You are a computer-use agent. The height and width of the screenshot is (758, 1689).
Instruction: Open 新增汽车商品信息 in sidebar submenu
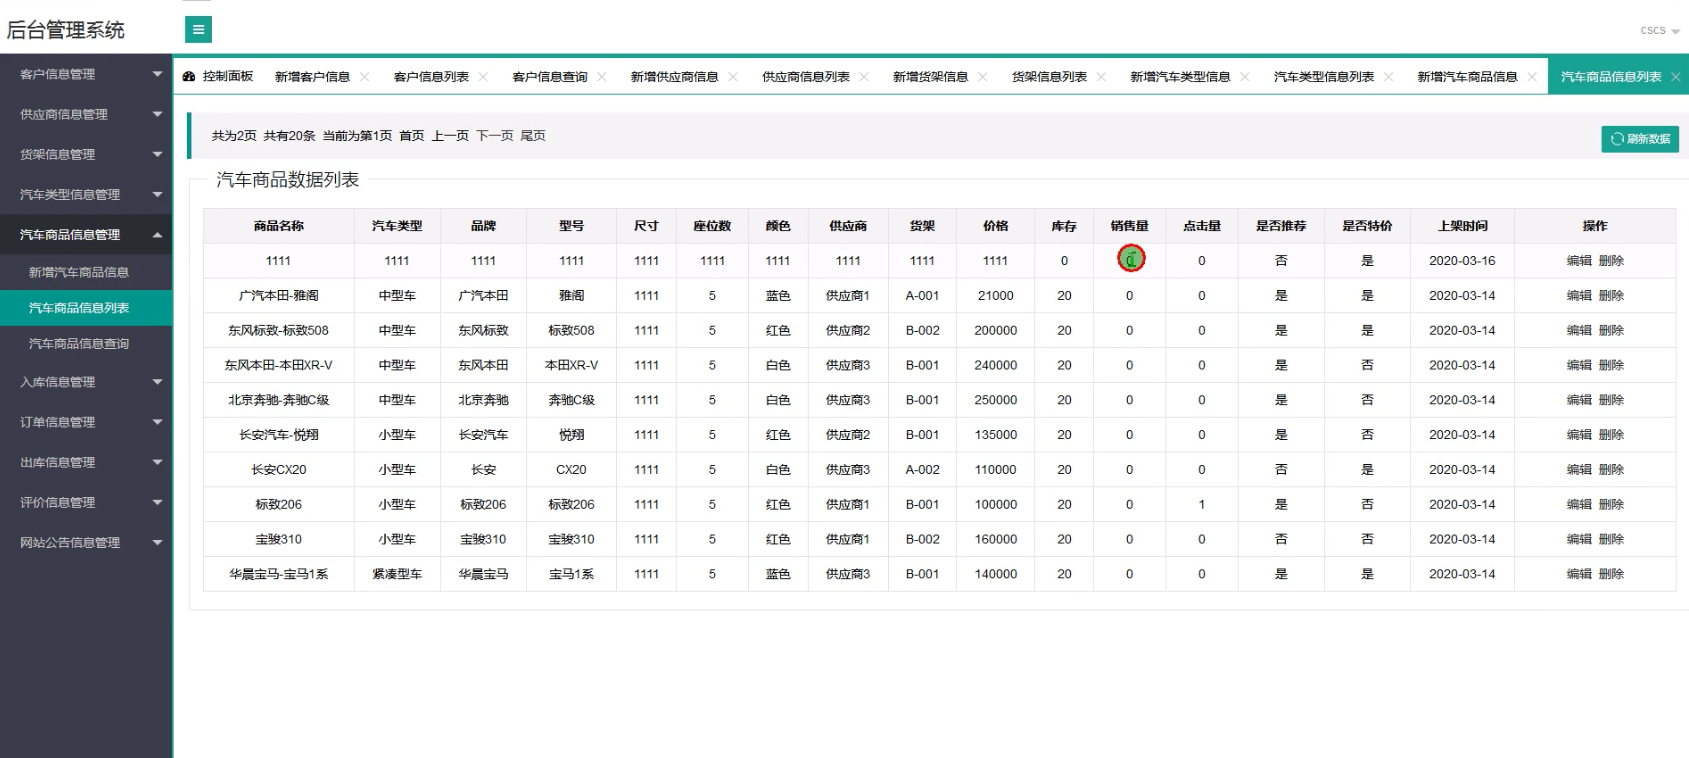86,272
